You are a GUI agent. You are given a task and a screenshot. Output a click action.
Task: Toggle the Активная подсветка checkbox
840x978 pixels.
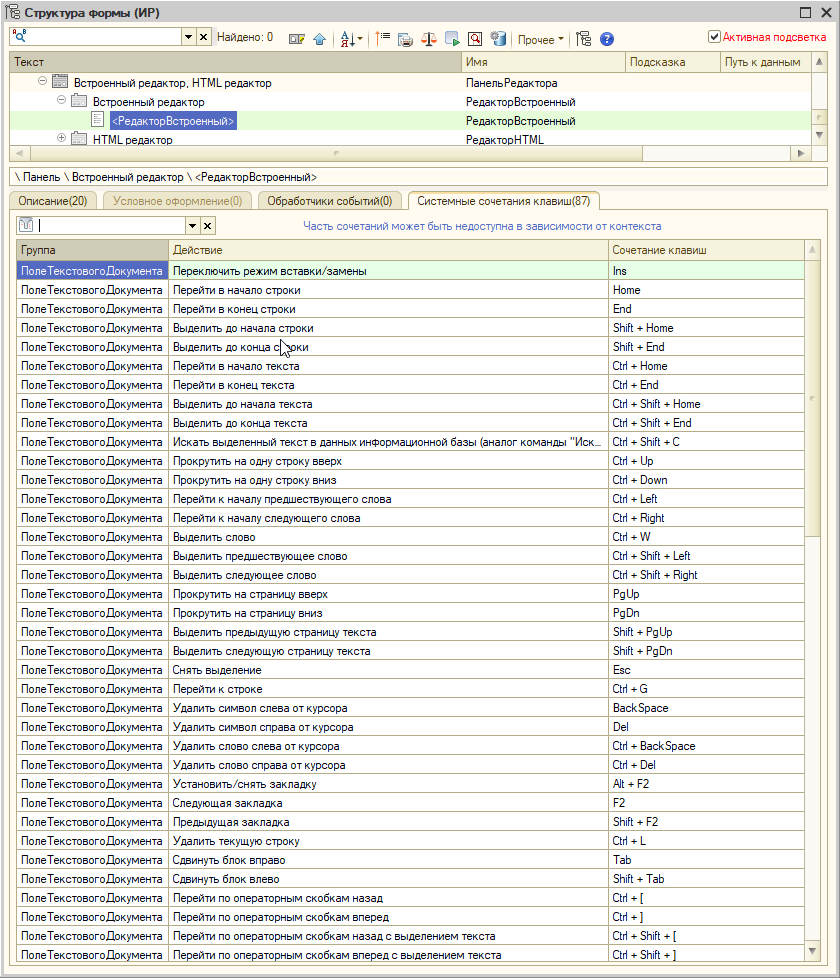tap(715, 37)
